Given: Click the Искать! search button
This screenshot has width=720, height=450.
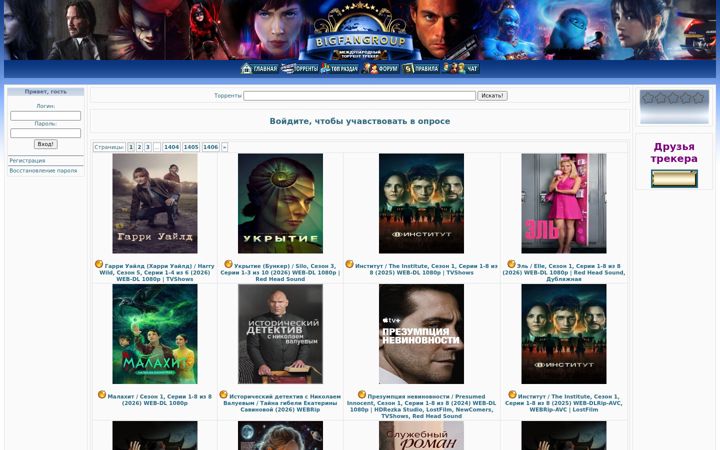Looking at the screenshot, I should [492, 96].
